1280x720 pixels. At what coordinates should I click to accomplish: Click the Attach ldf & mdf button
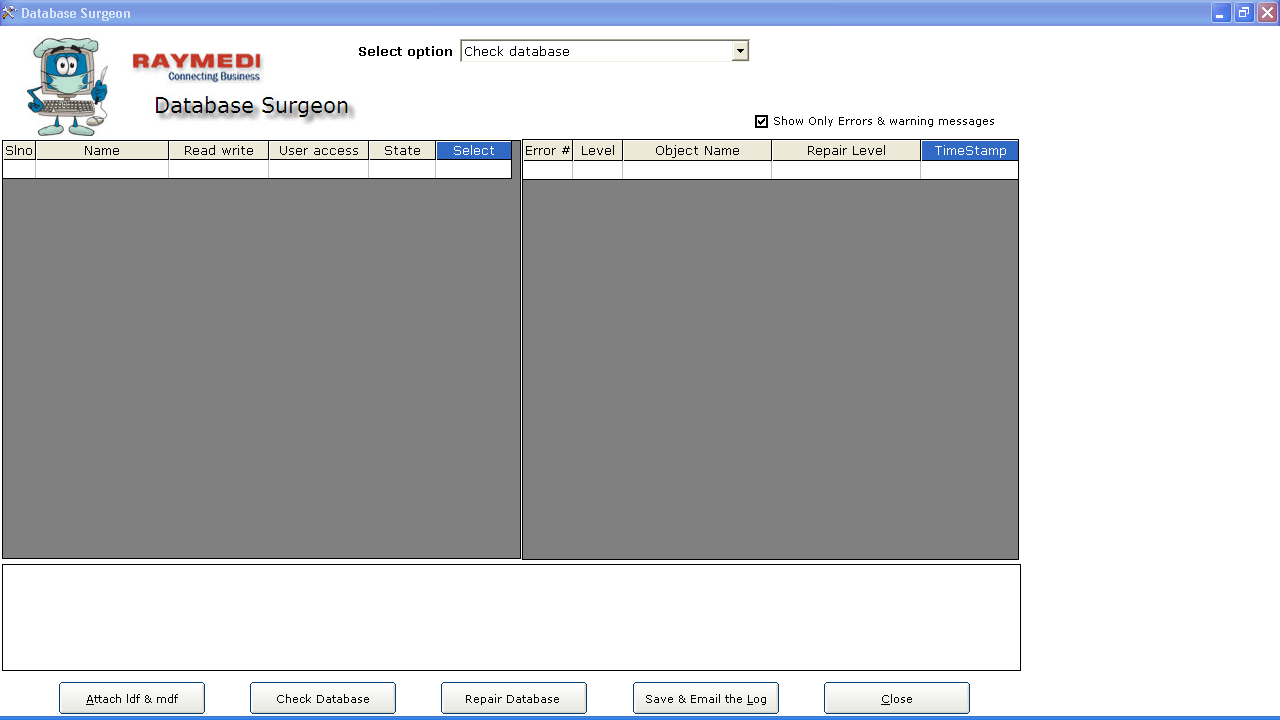point(132,699)
